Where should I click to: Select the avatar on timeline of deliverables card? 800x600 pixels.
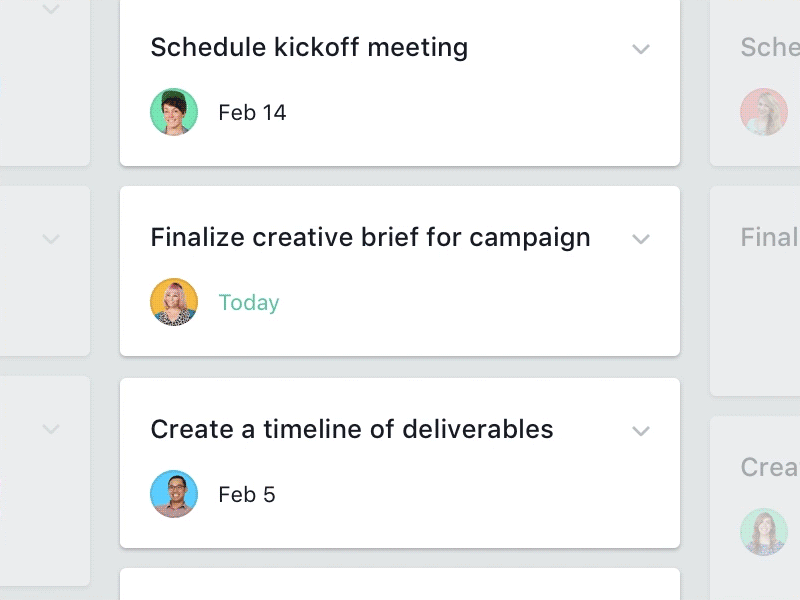tap(174, 494)
